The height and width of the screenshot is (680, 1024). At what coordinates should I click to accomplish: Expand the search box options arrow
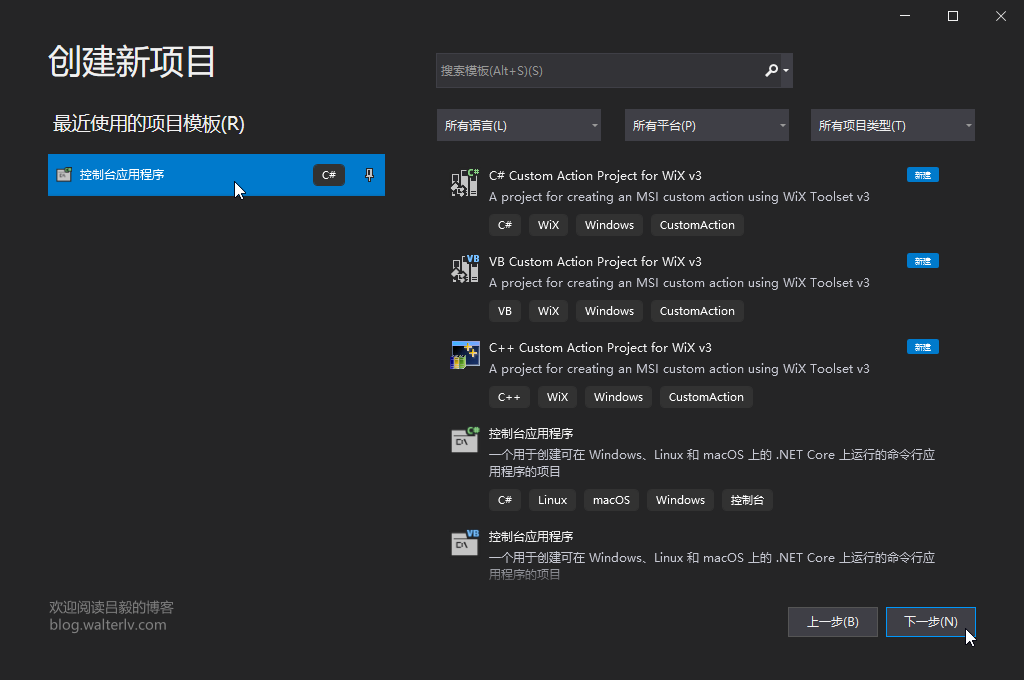(x=787, y=71)
